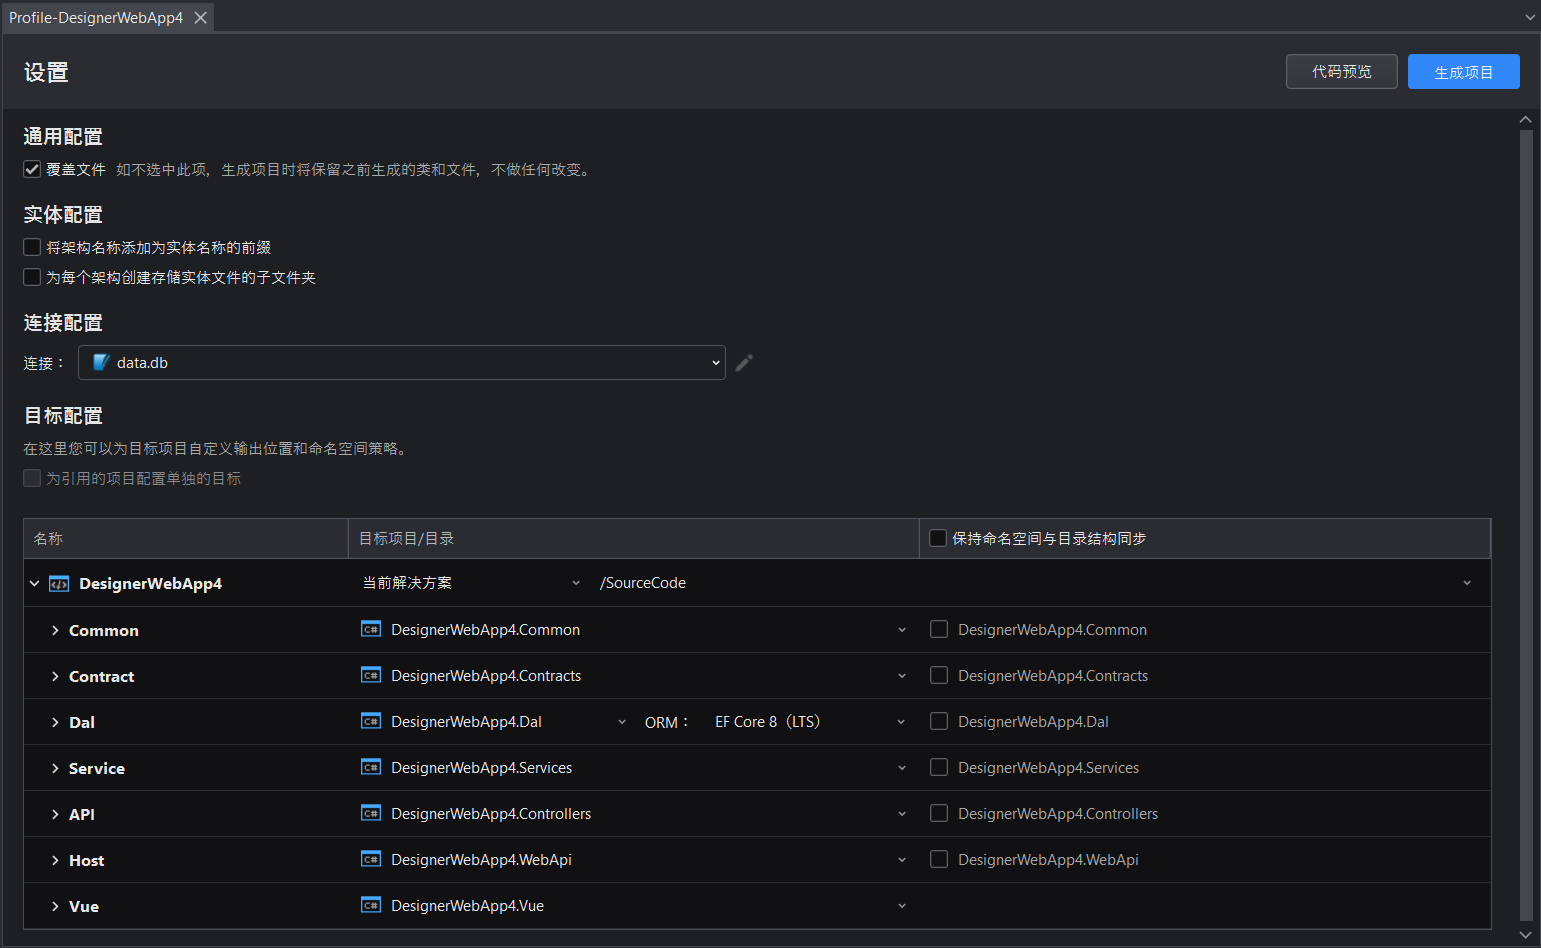This screenshot has height=948, width=1541.
Task: Check the DesignerWebApp4.Dal namespace checkbox
Action: pyautogui.click(x=939, y=721)
